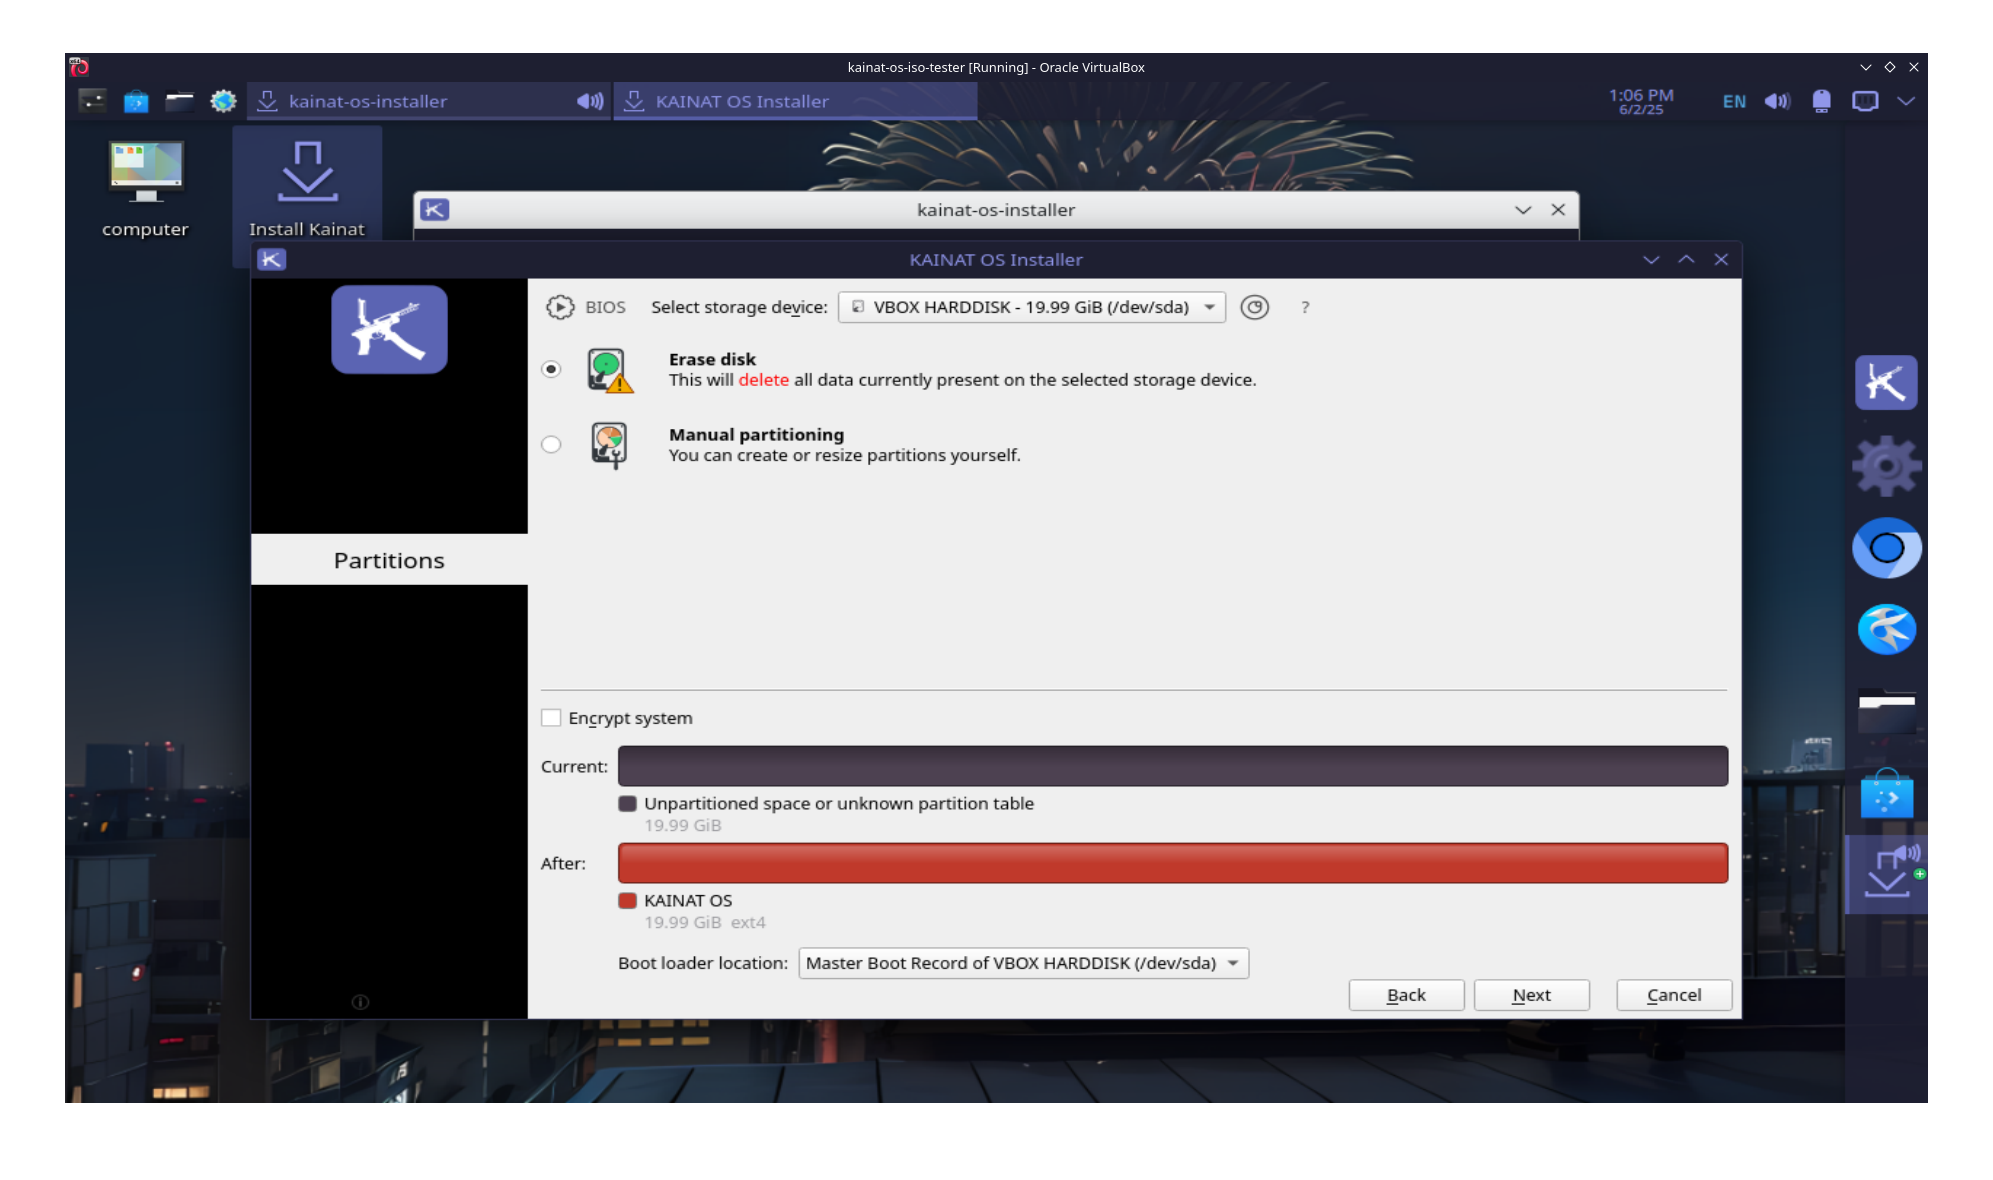Image resolution: width=1993 pixels, height=1180 pixels.
Task: Open the question mark help
Action: pos(1305,307)
